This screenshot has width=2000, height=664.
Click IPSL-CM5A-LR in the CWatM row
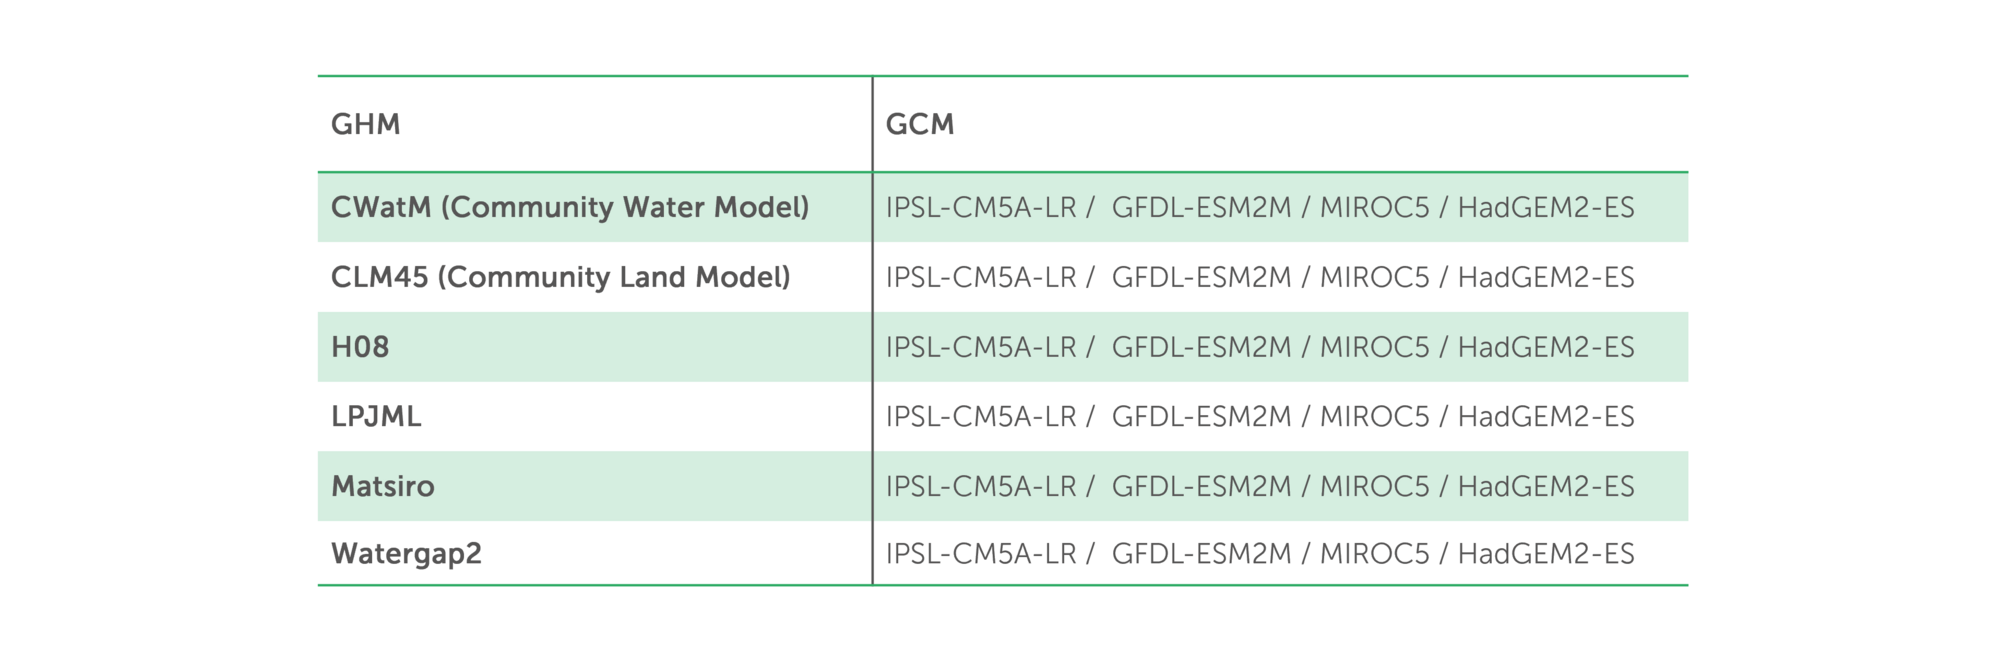pos(981,207)
